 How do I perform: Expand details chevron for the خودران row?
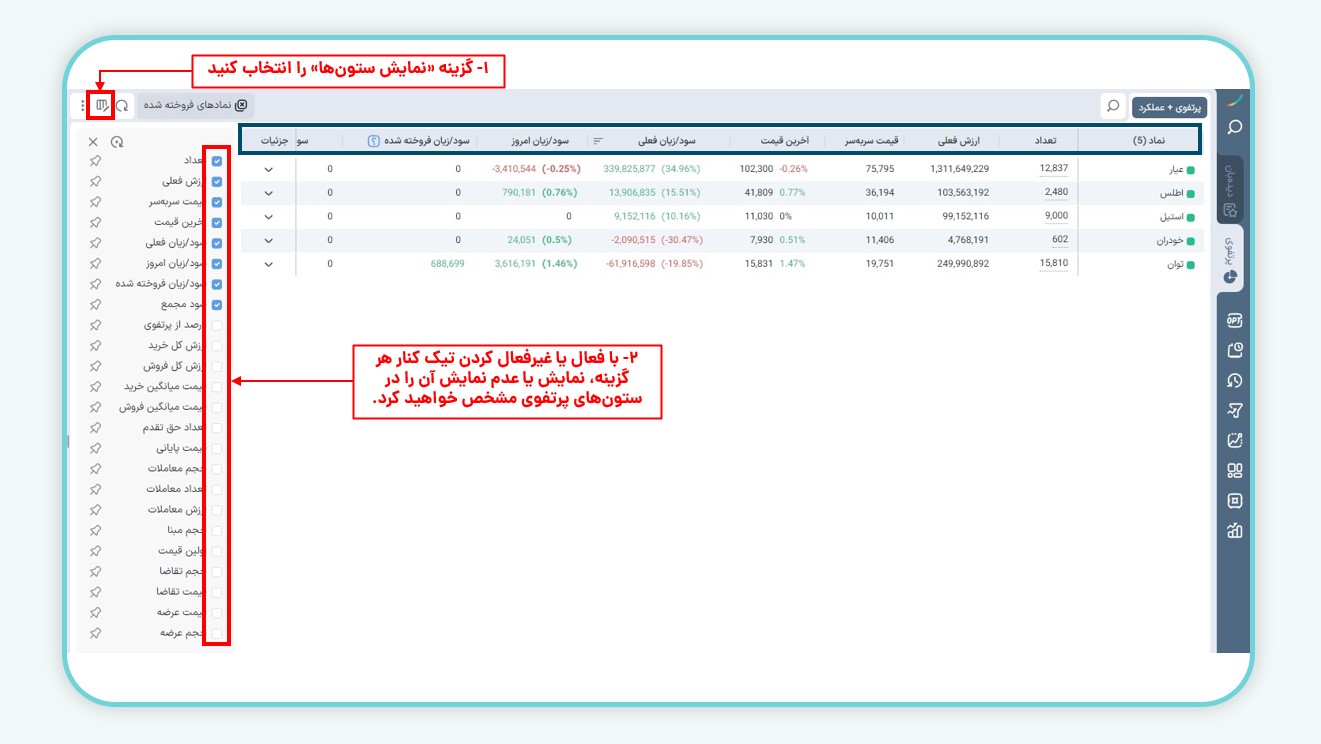(268, 240)
